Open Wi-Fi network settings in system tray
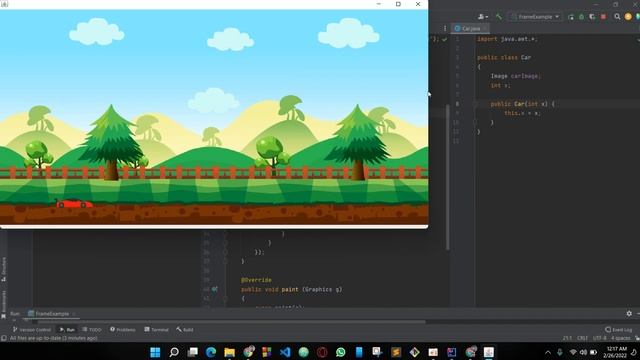The height and width of the screenshot is (360, 640). tap(573, 352)
